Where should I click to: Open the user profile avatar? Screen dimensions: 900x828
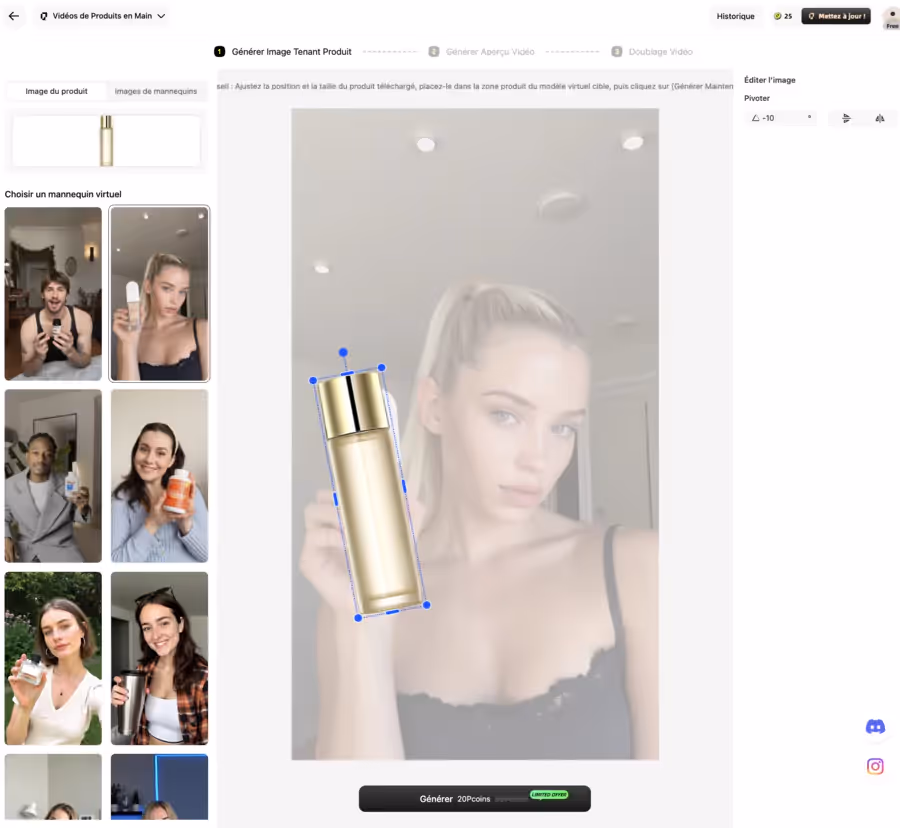(892, 18)
